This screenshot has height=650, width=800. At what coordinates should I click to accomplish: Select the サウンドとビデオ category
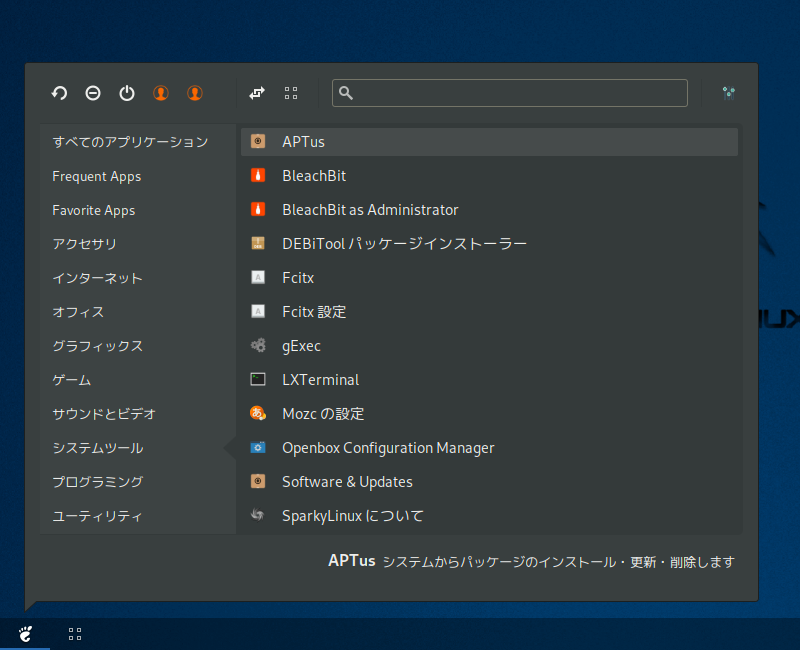[x=104, y=414]
